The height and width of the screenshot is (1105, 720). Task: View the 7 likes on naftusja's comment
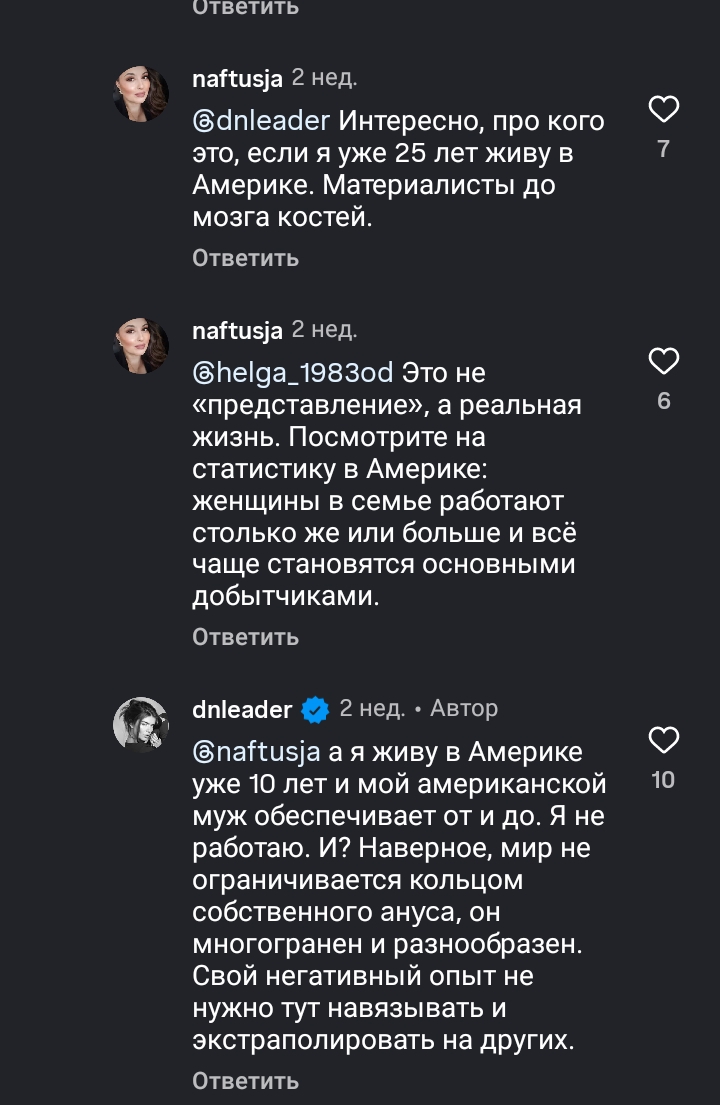[664, 149]
